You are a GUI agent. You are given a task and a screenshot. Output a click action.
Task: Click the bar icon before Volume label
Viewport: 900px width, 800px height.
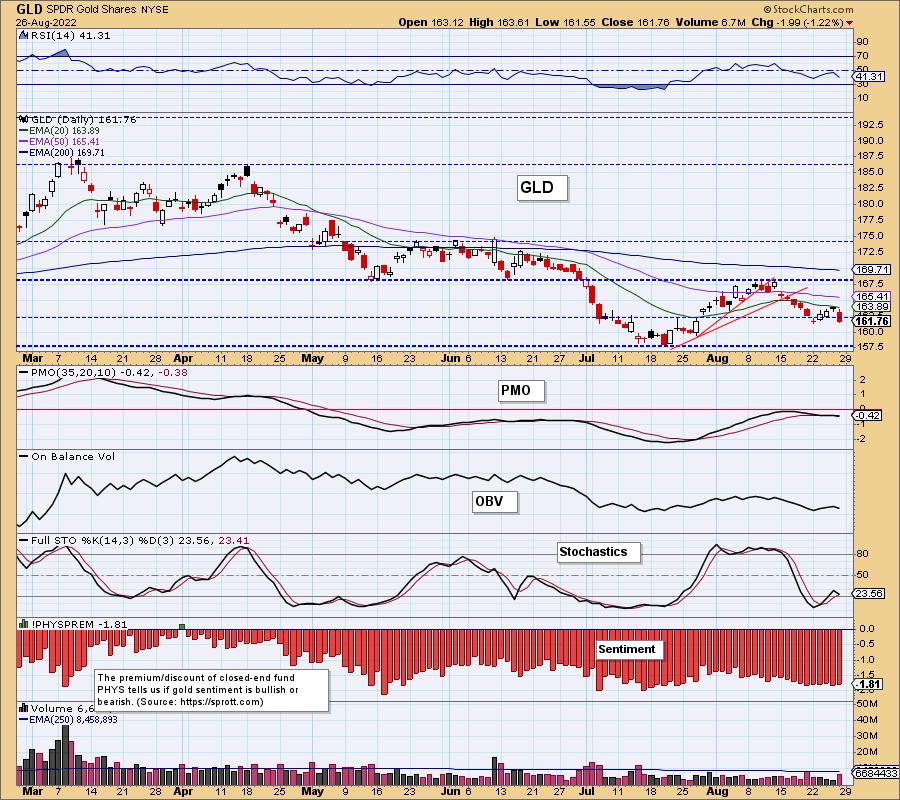coord(24,708)
